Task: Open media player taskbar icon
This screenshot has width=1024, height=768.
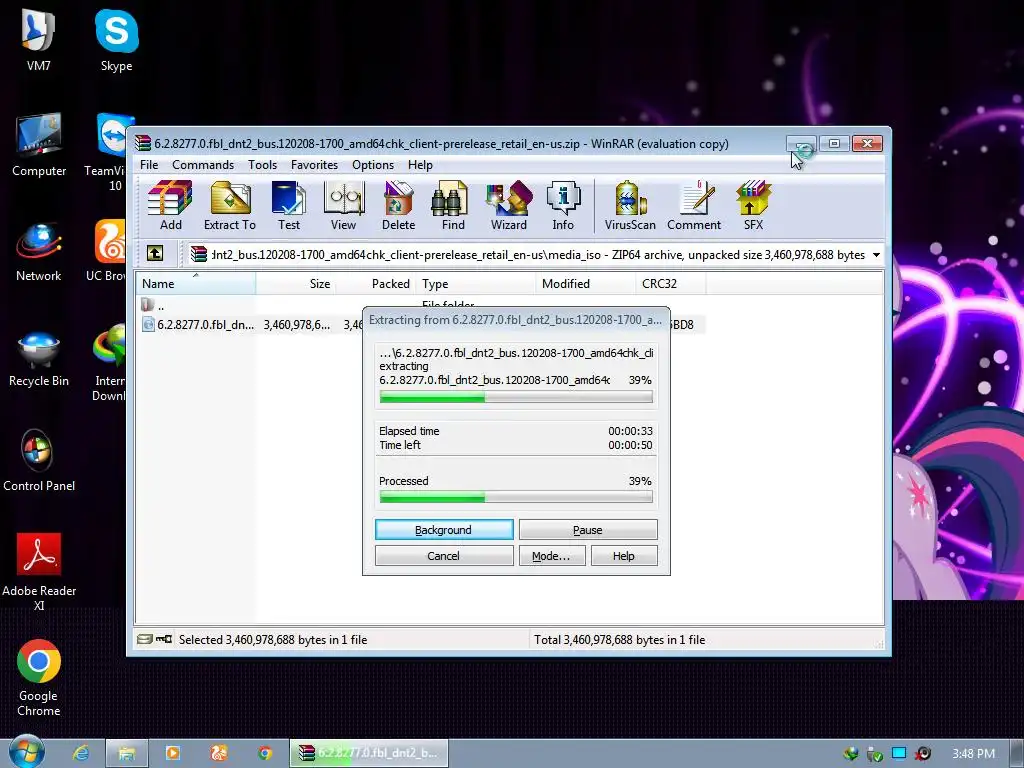Action: 173,753
